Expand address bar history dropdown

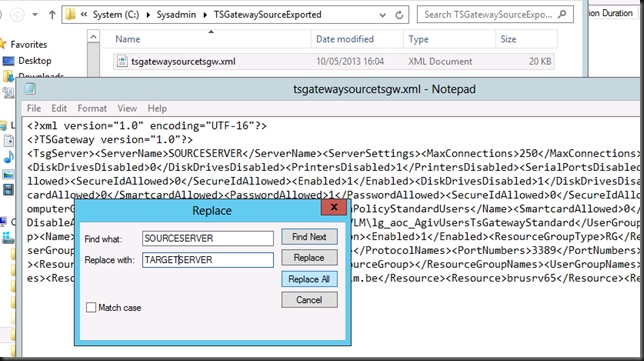[382, 15]
